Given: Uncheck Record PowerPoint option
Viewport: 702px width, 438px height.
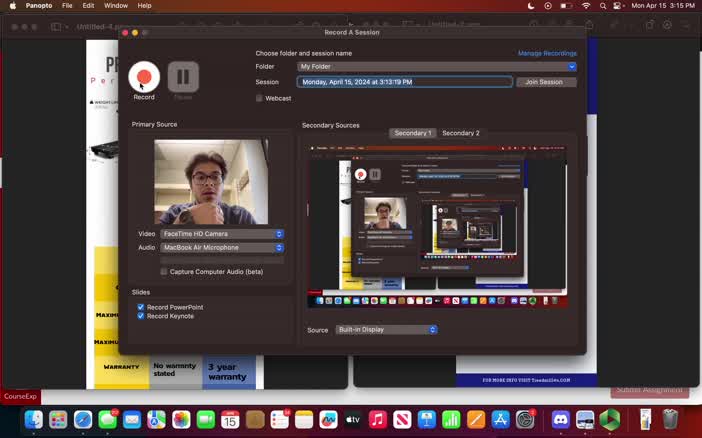Looking at the screenshot, I should pyautogui.click(x=141, y=307).
